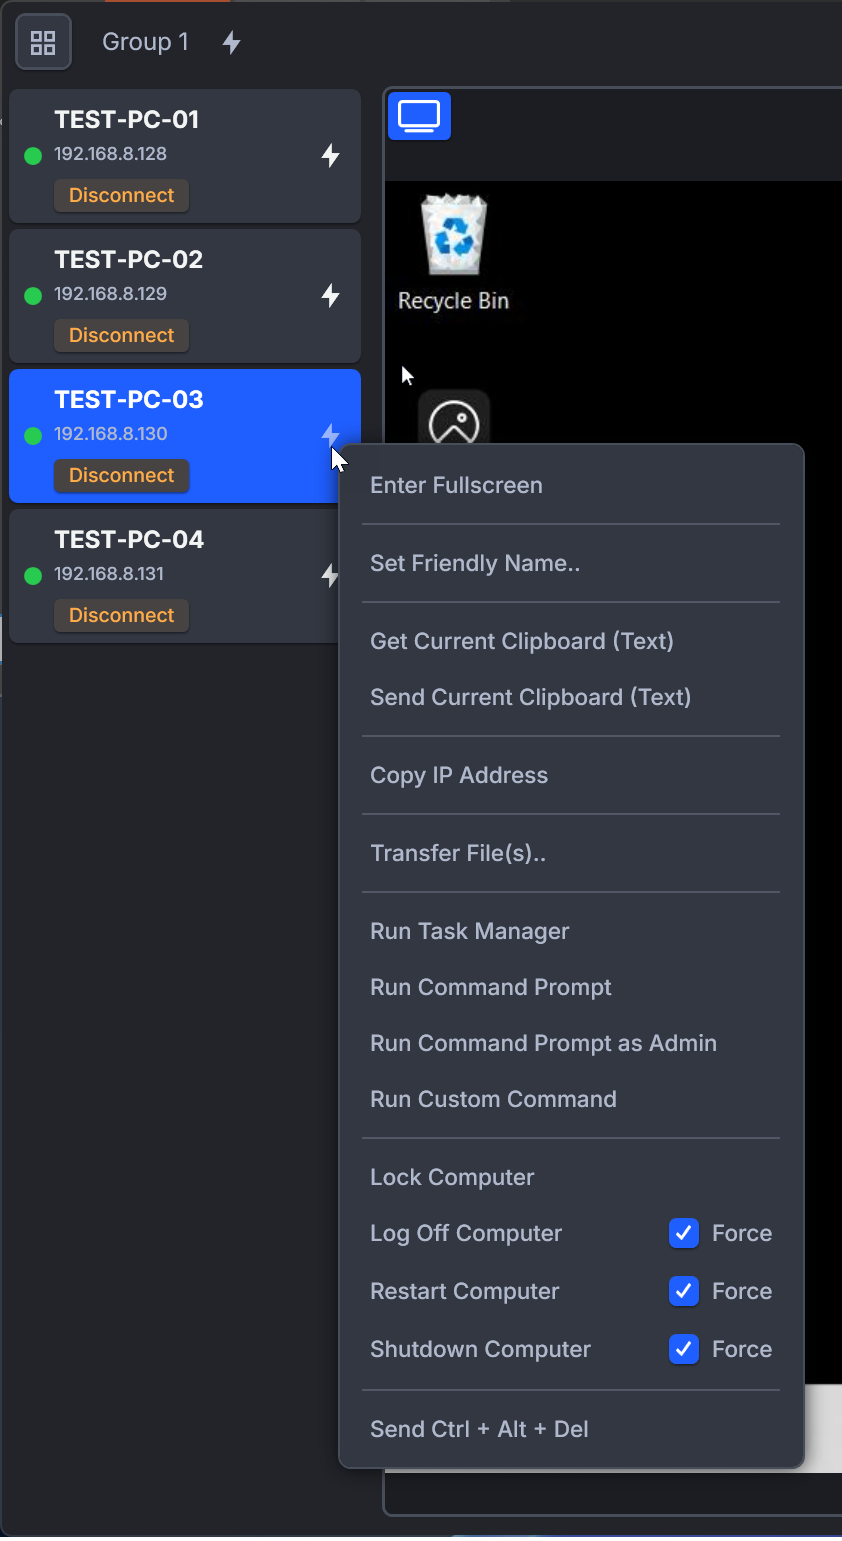Click the lightning icon on TEST-PC-04
The height and width of the screenshot is (1541, 842).
point(328,575)
